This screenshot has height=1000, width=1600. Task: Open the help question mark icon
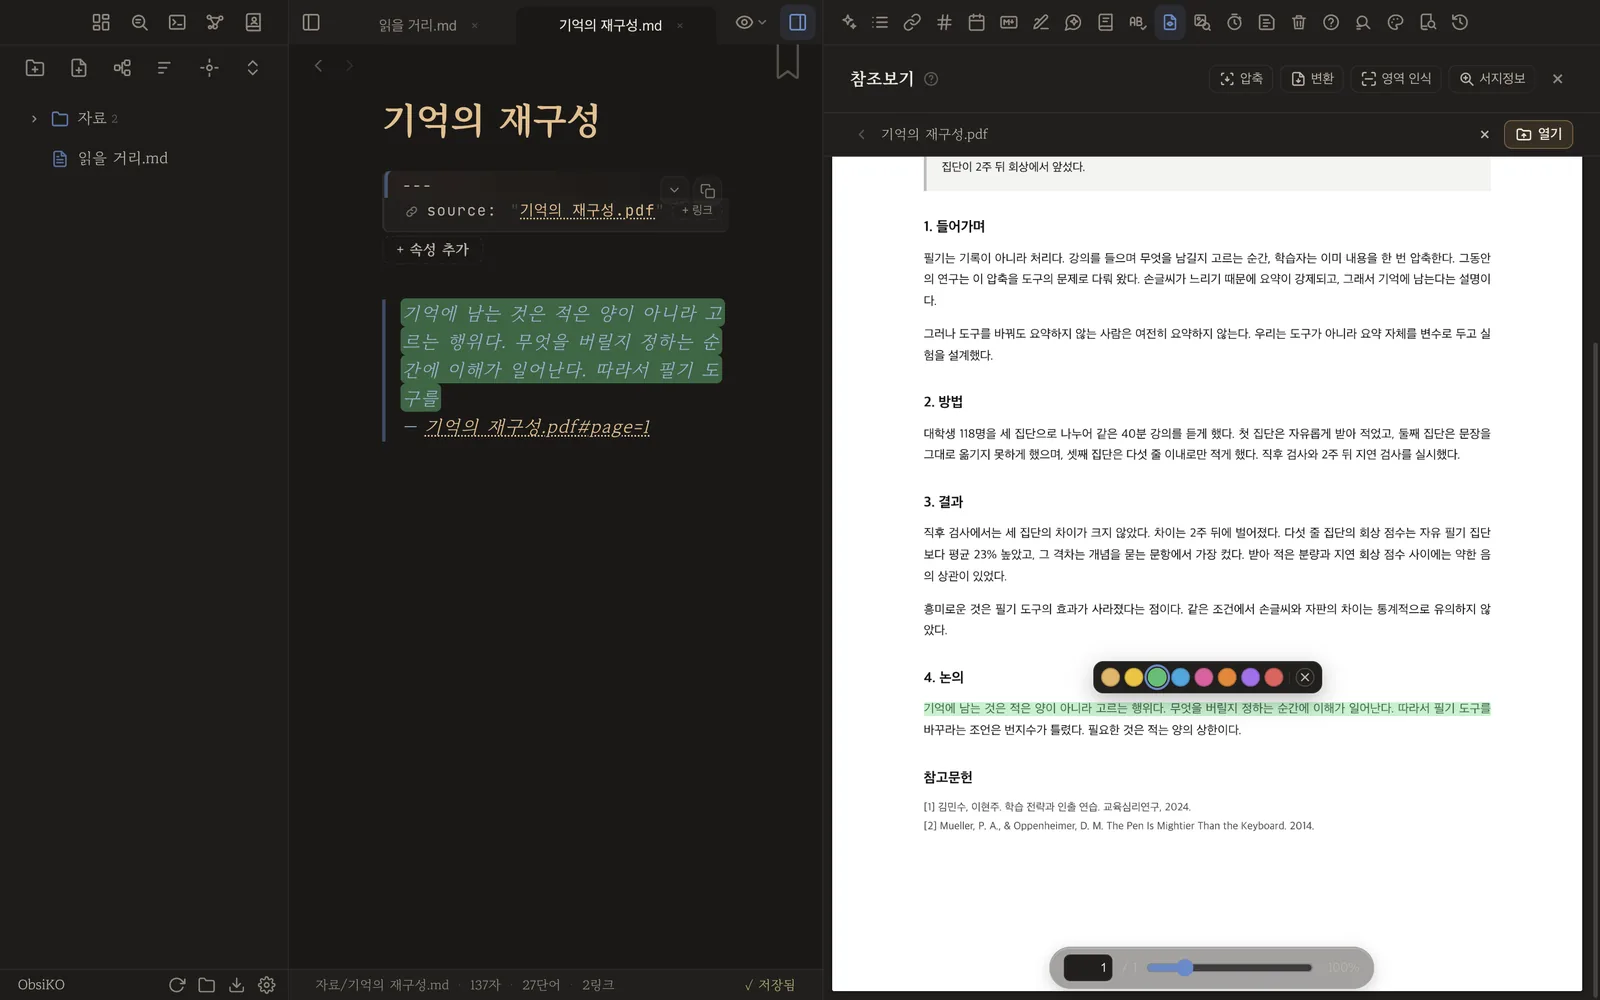click(x=1331, y=22)
